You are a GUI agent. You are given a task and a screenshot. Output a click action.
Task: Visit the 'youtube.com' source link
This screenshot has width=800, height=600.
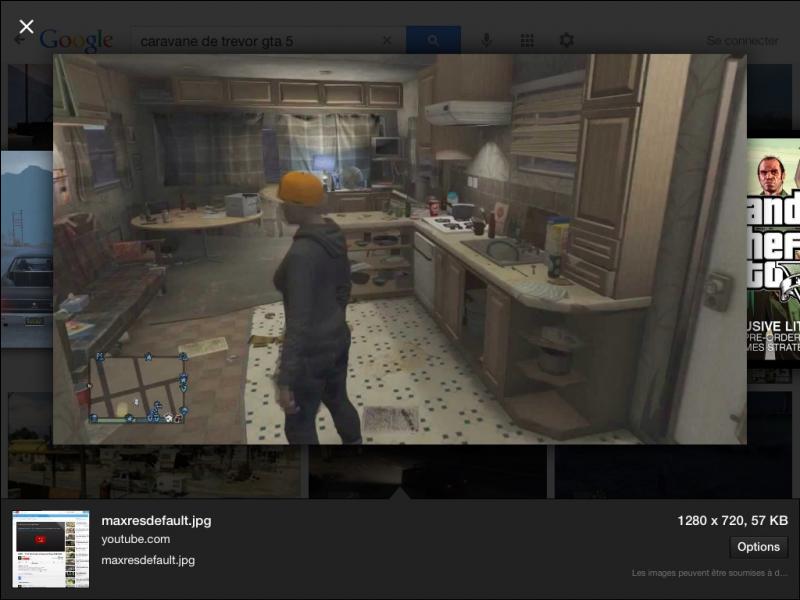coord(136,539)
